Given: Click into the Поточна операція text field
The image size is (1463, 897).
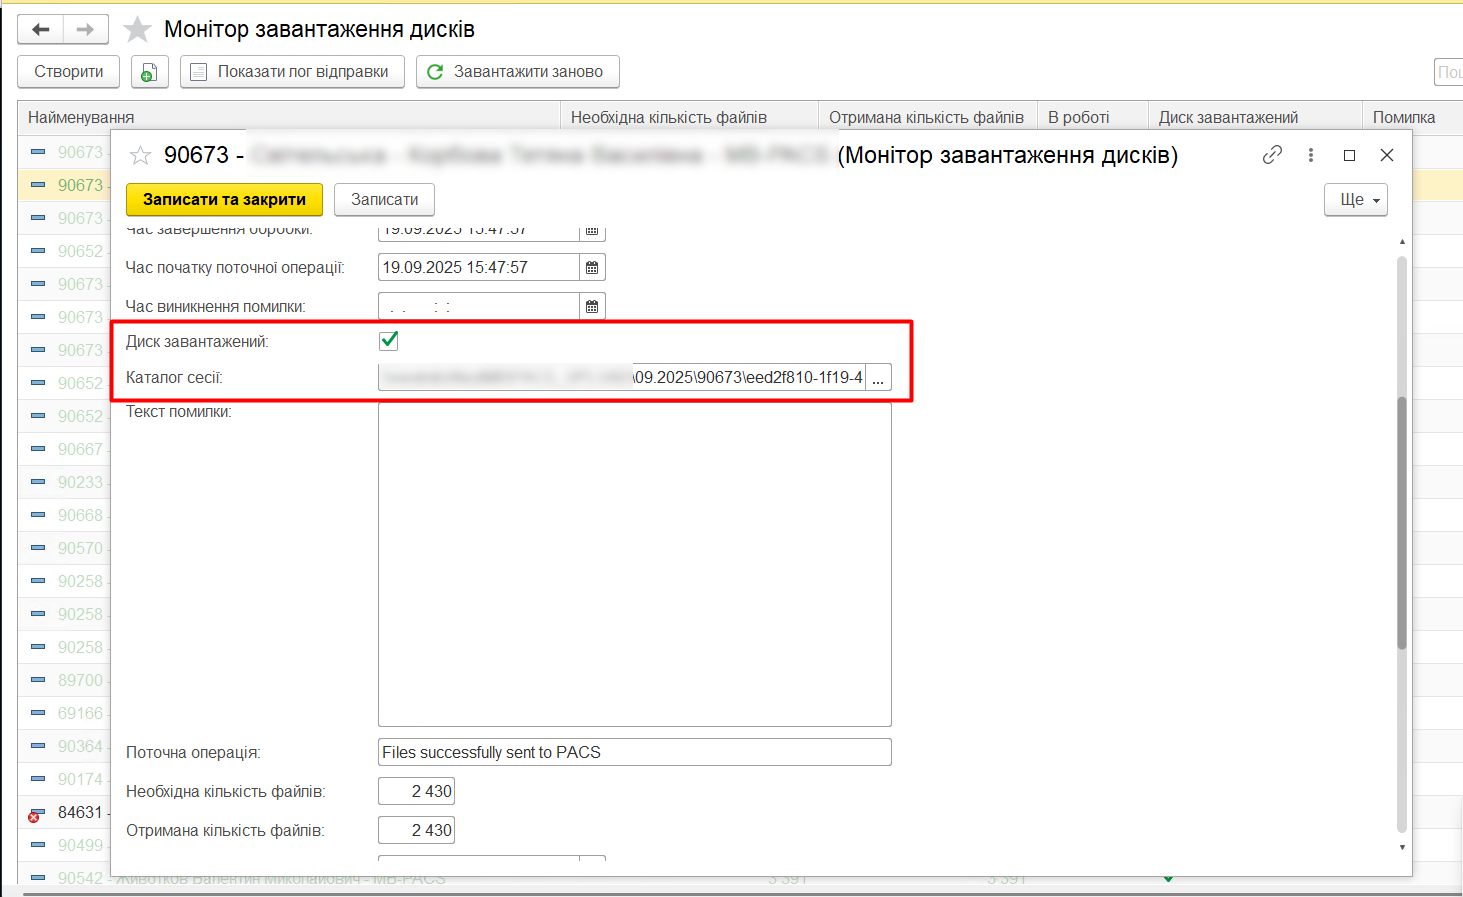Looking at the screenshot, I should 634,753.
